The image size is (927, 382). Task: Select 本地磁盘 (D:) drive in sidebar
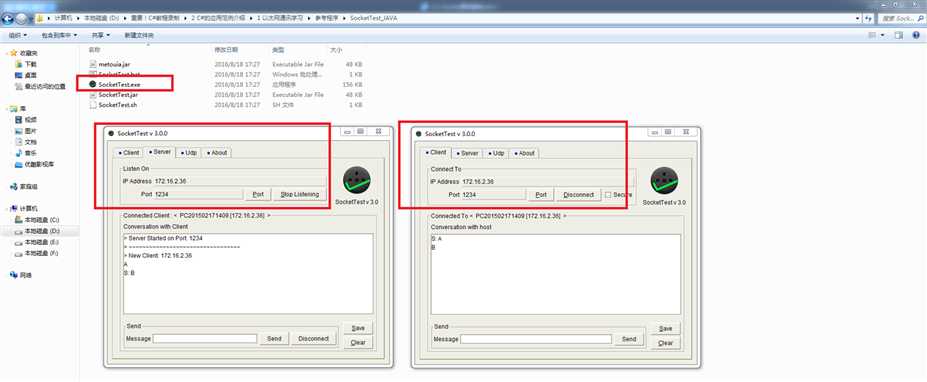coord(37,231)
